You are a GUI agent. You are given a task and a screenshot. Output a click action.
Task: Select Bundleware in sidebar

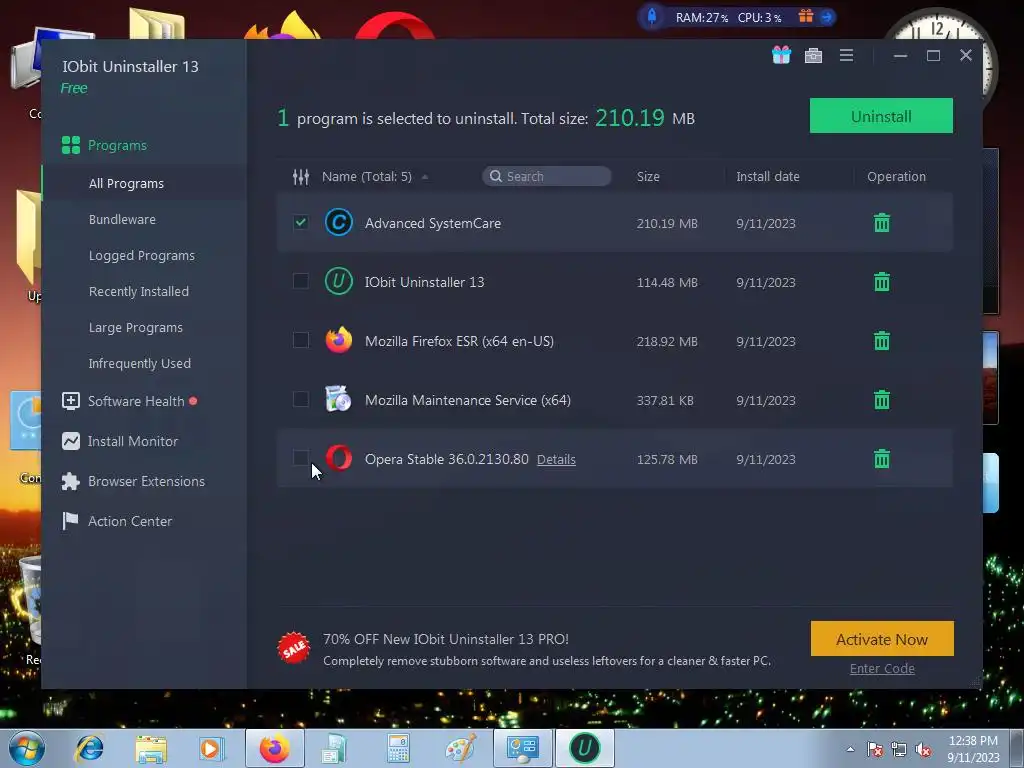point(122,219)
